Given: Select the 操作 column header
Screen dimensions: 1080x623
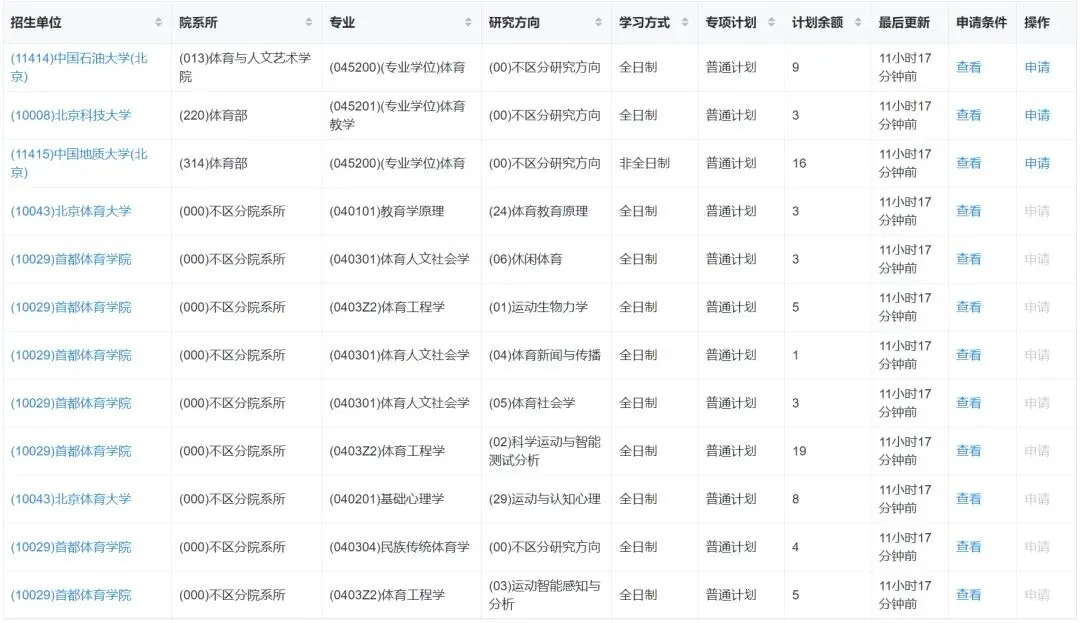Looking at the screenshot, I should coord(1037,23).
